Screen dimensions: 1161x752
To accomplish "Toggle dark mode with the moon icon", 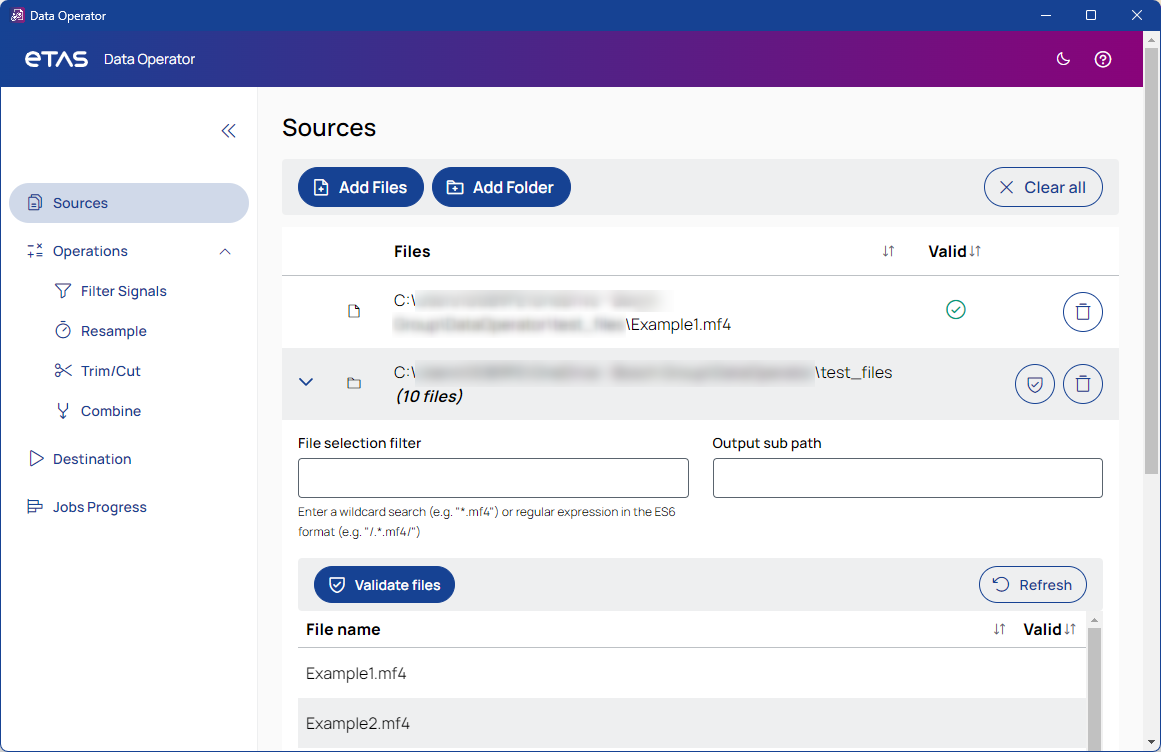I will (1063, 59).
